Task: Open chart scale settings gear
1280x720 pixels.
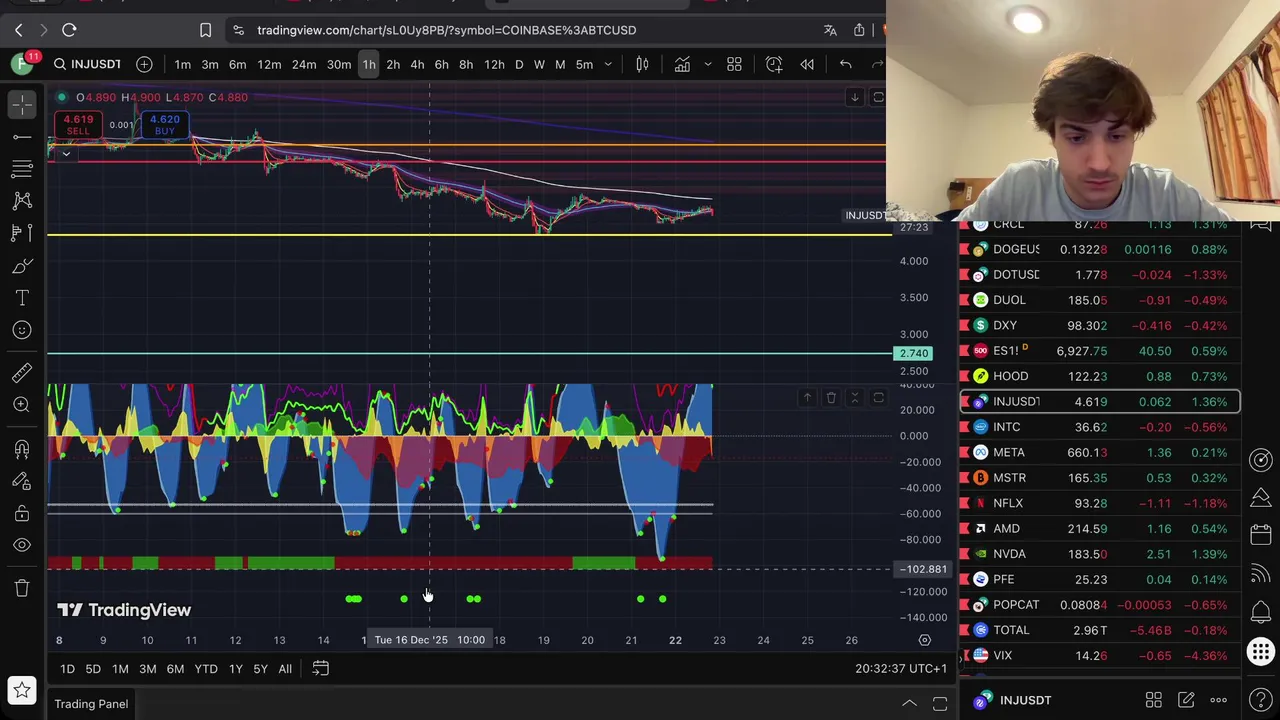Action: click(925, 640)
